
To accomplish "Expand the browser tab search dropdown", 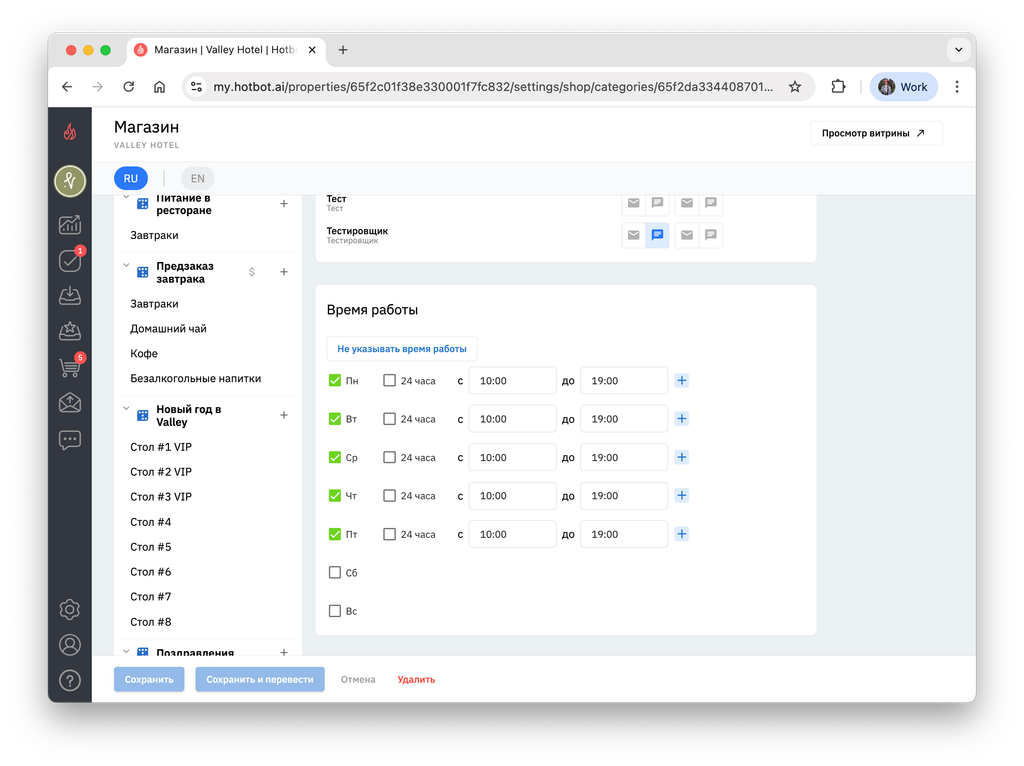I will click(958, 50).
